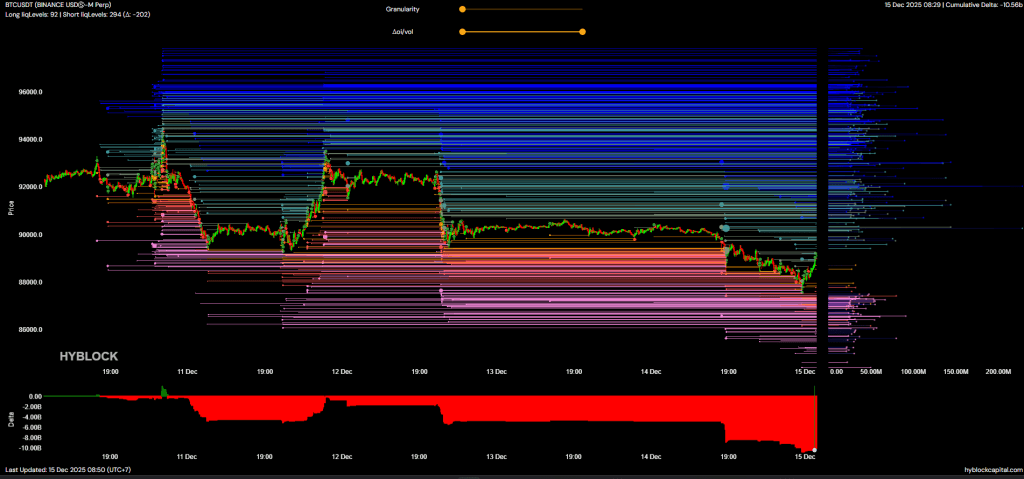Click the white marker at delta chart's end
This screenshot has height=479, width=1024.
point(815,450)
